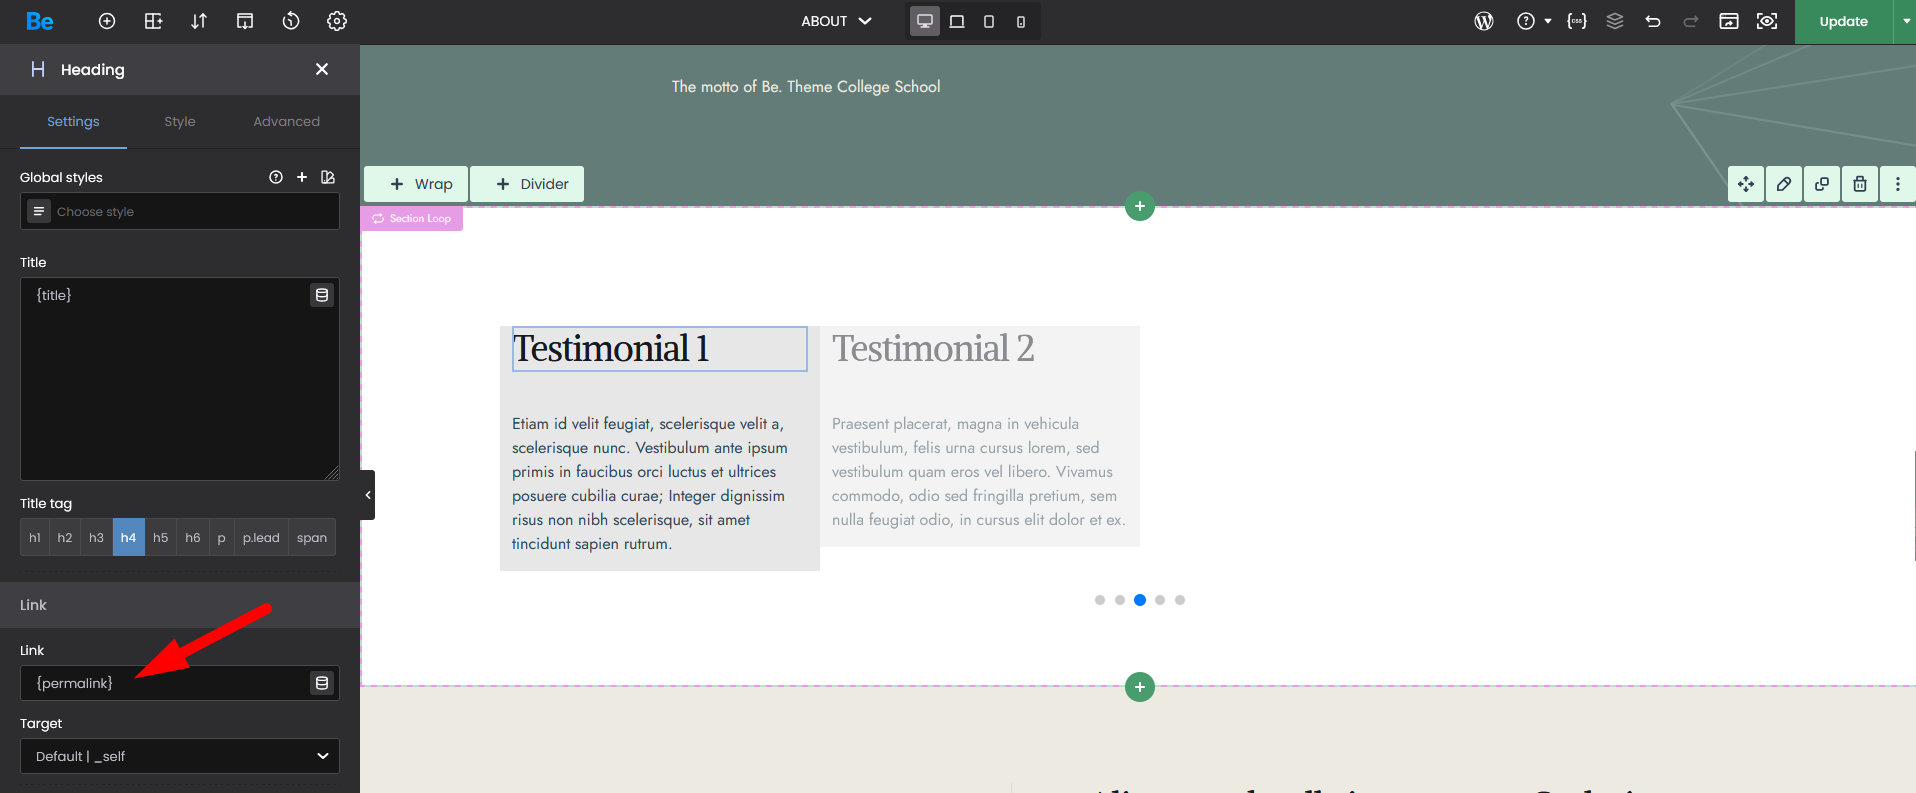The height and width of the screenshot is (793, 1916).
Task: Click the Choose style input field
Action: tap(190, 212)
